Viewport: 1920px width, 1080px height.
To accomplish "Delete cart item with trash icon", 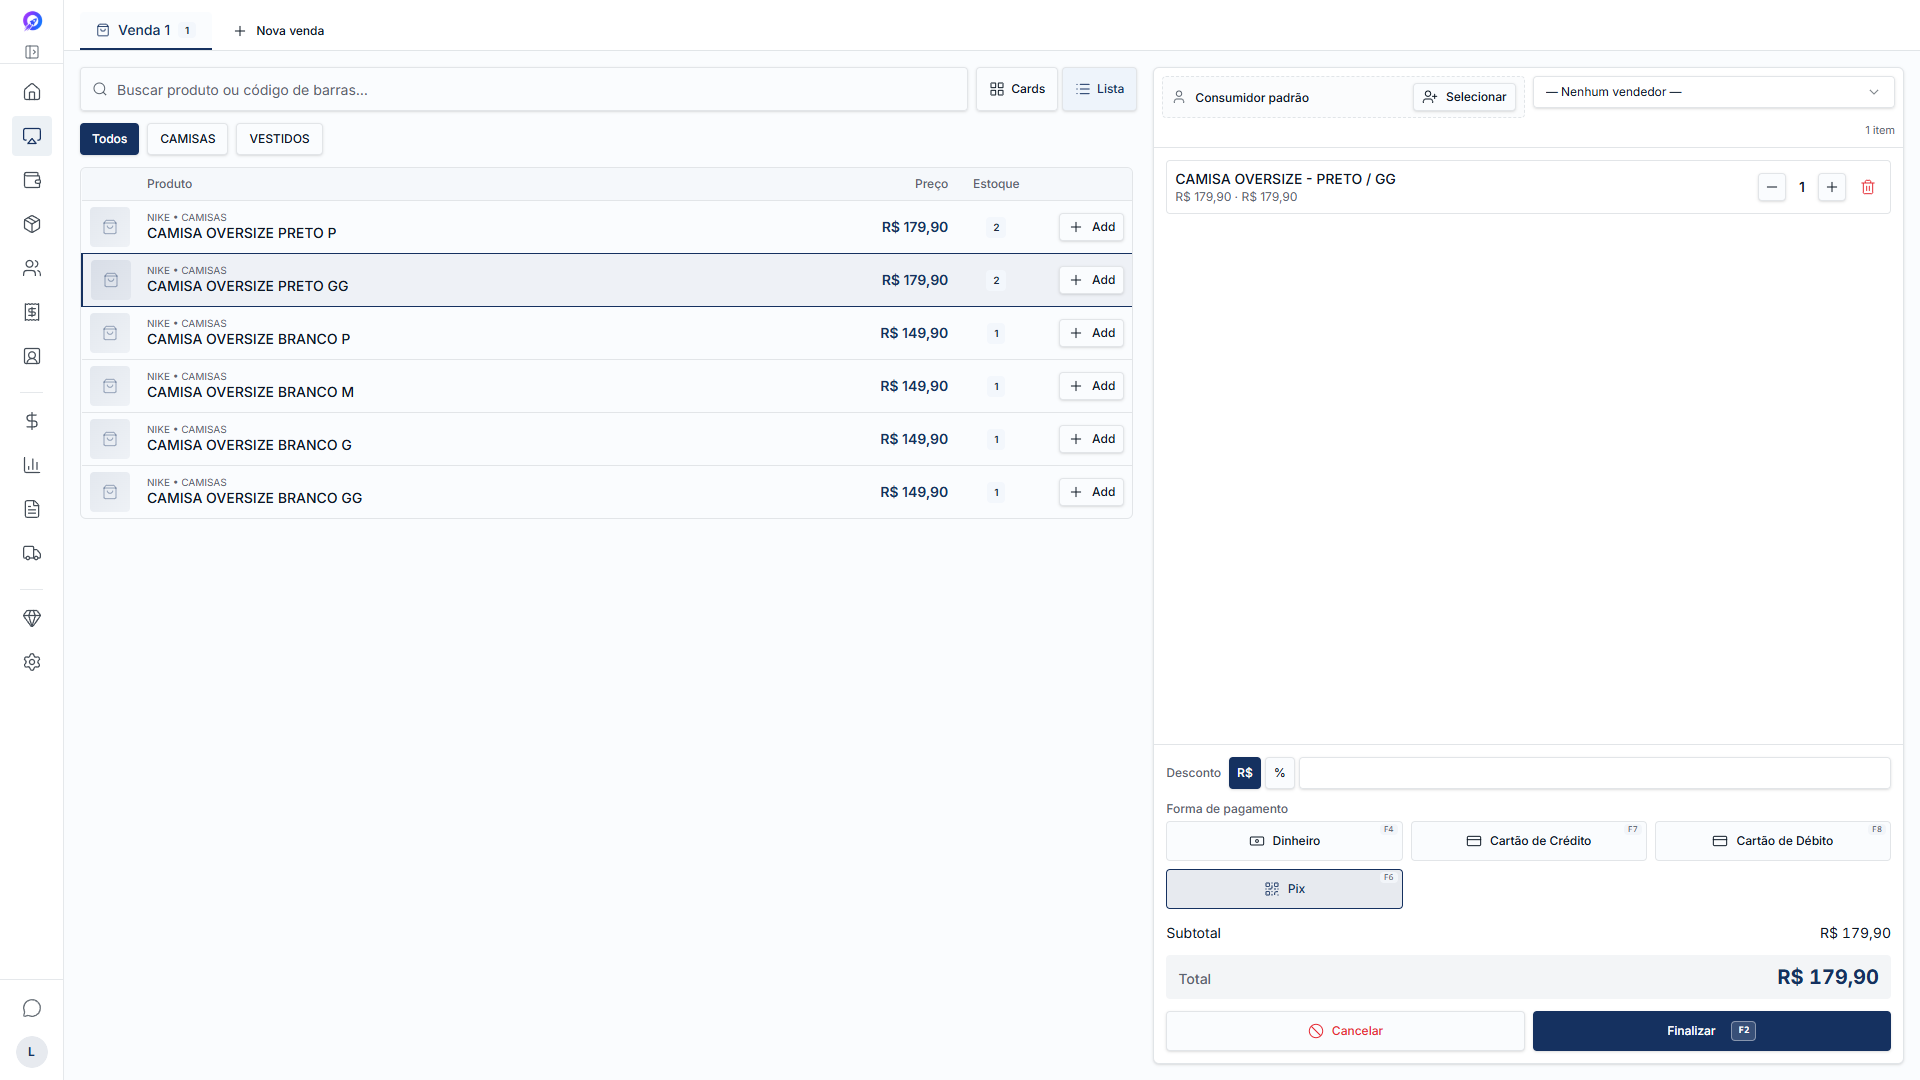I will (x=1868, y=187).
